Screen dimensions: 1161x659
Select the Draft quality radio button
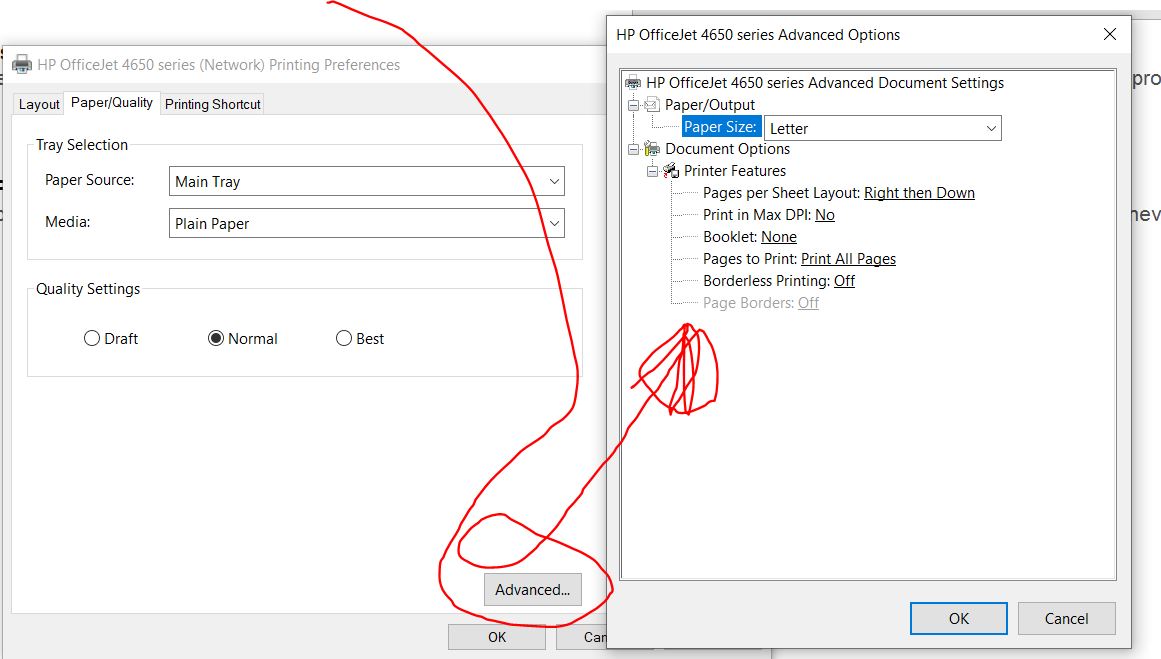click(x=92, y=338)
